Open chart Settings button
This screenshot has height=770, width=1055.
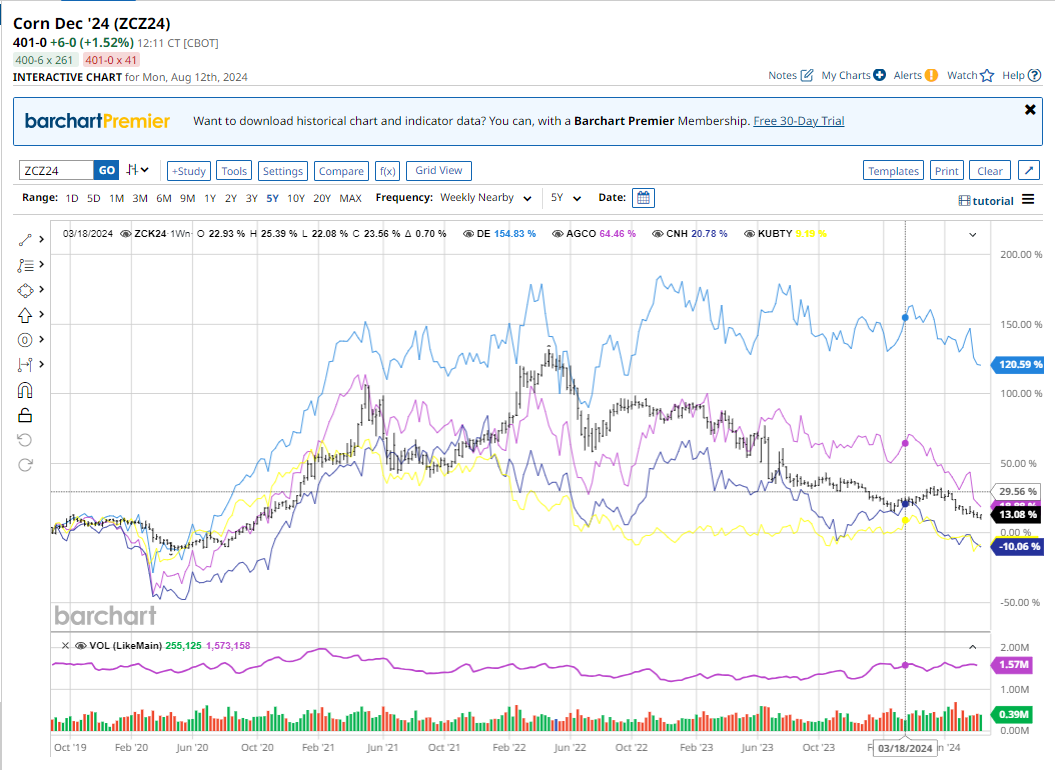coord(283,171)
